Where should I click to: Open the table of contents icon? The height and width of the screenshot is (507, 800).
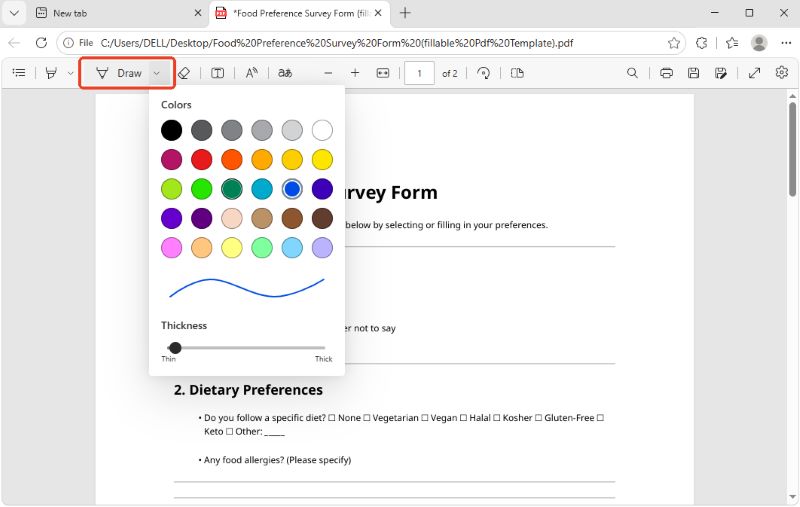tap(19, 73)
